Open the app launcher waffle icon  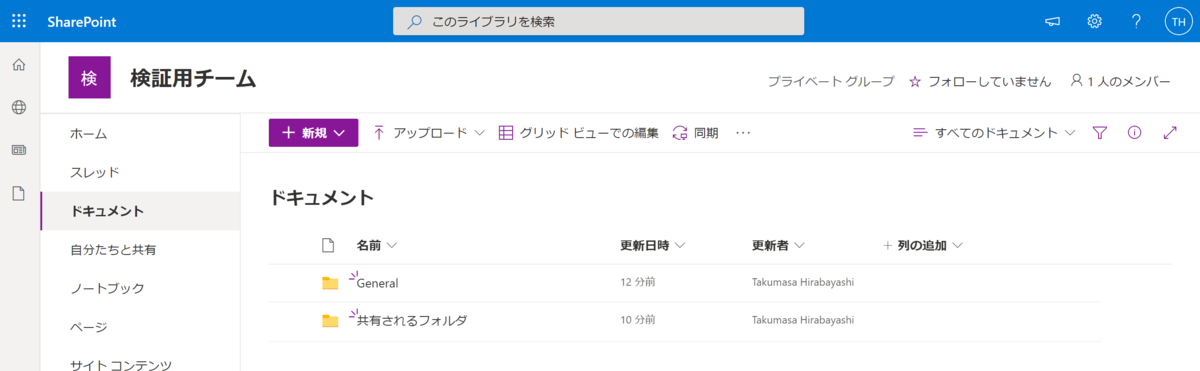point(19,21)
